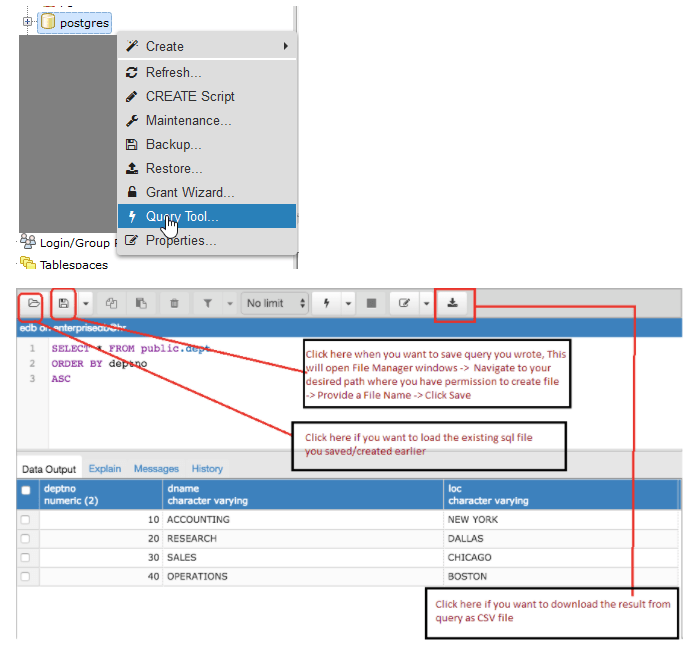
Task: Toggle the select-all checkbox in grid header
Action: pyautogui.click(x=26, y=491)
